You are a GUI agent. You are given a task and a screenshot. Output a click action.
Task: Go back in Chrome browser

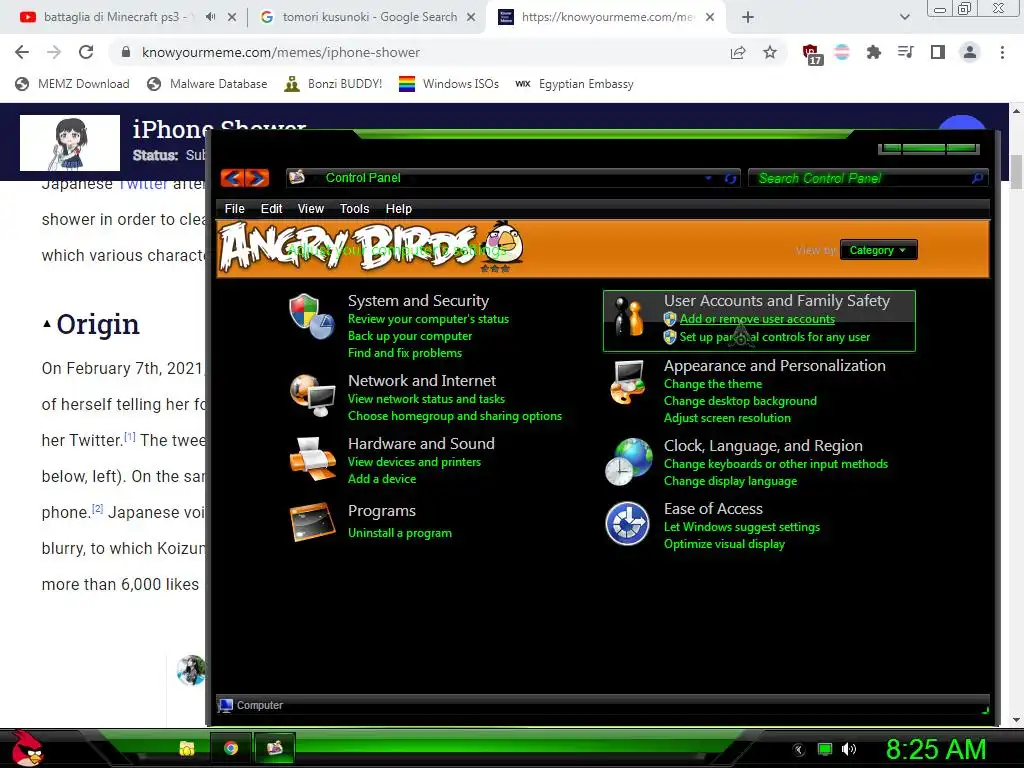coord(22,52)
